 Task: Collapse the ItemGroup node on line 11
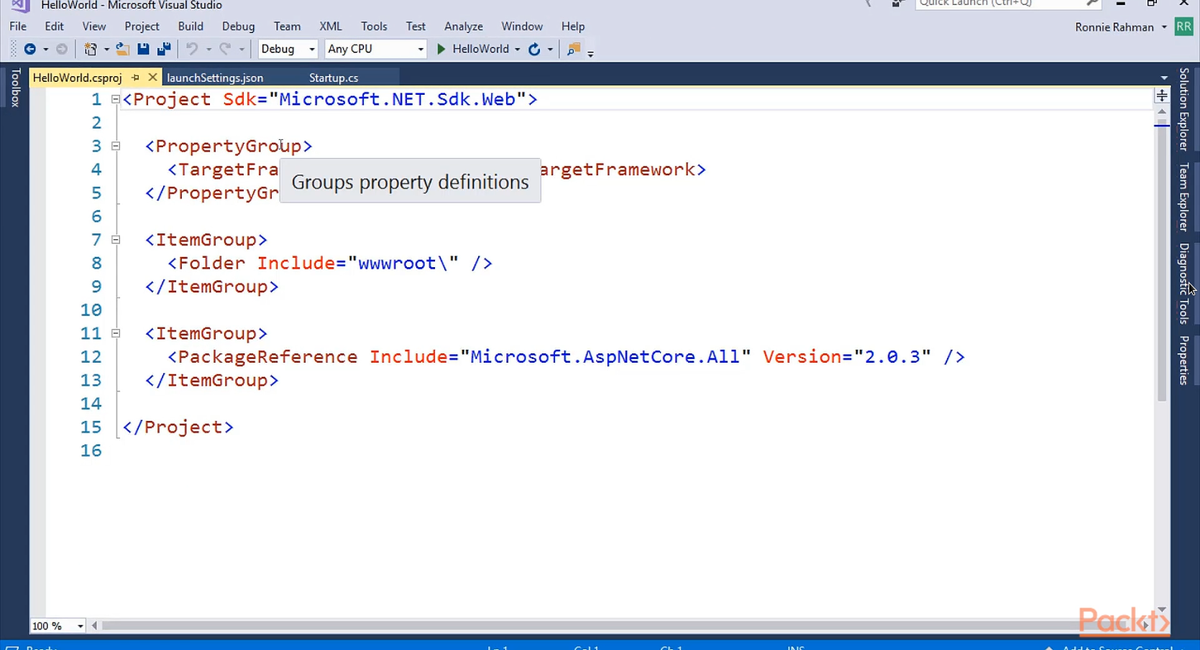click(117, 333)
